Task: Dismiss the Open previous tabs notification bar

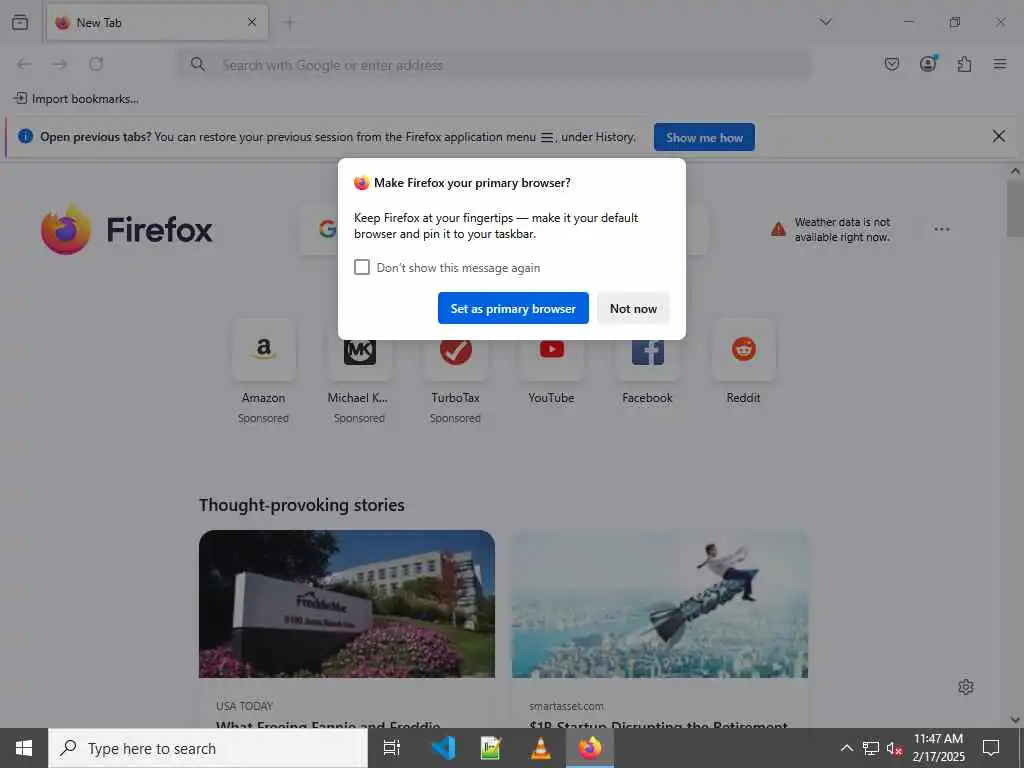Action: (999, 136)
